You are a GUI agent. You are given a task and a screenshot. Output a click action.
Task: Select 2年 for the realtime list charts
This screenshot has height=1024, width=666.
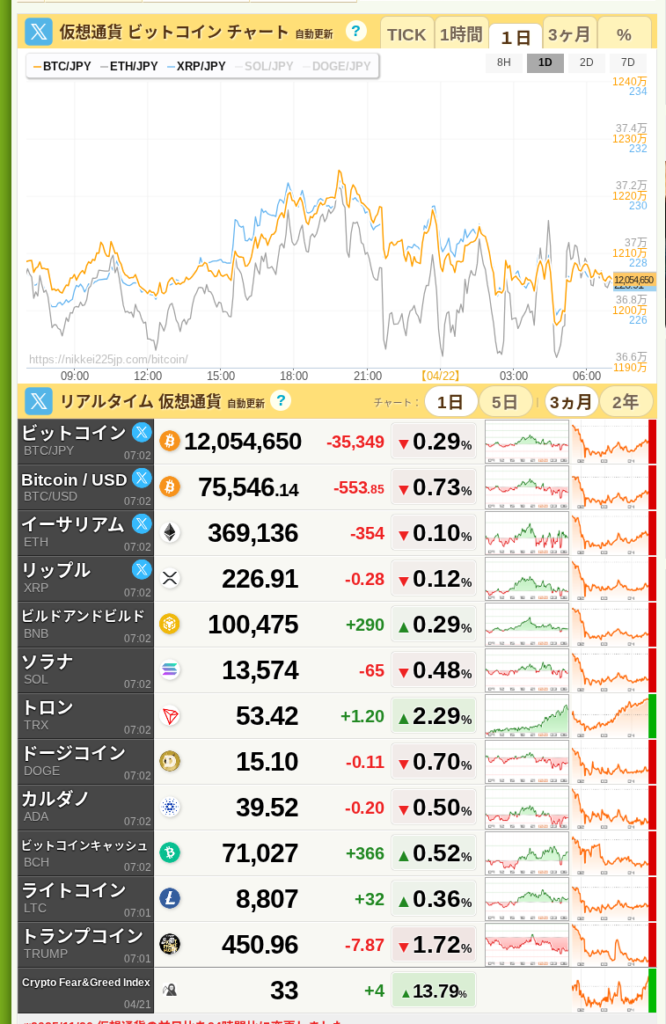pos(625,402)
